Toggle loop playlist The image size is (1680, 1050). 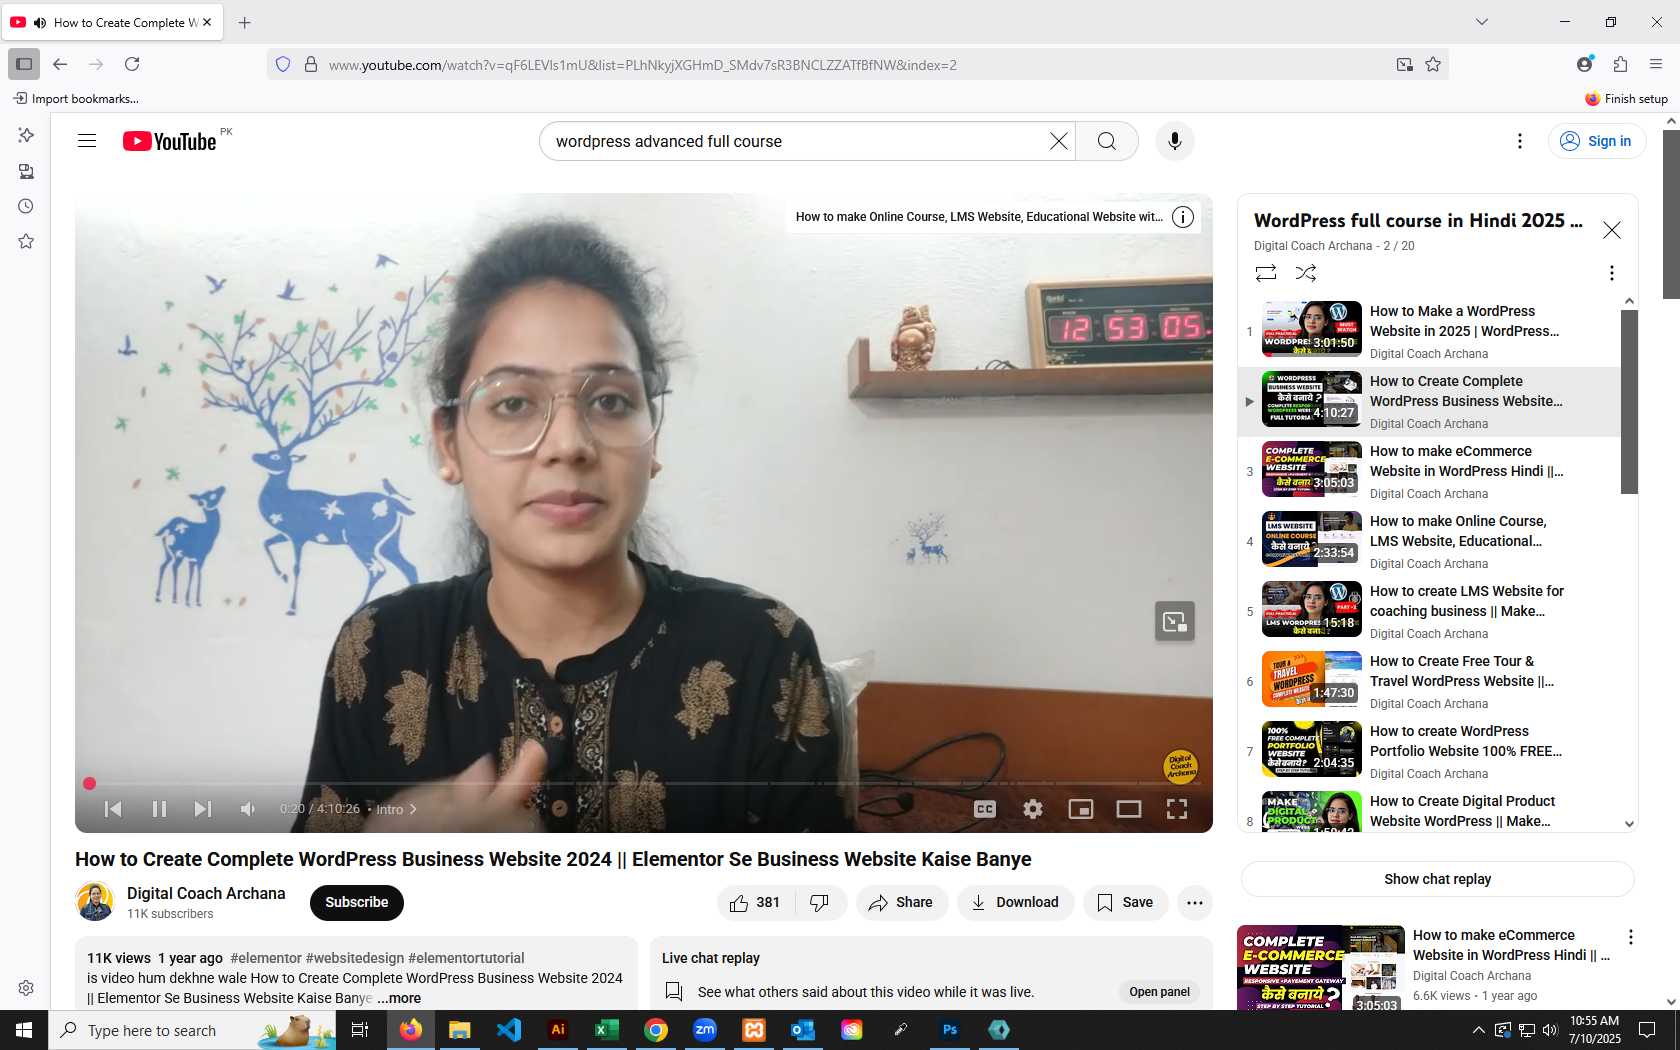1266,273
